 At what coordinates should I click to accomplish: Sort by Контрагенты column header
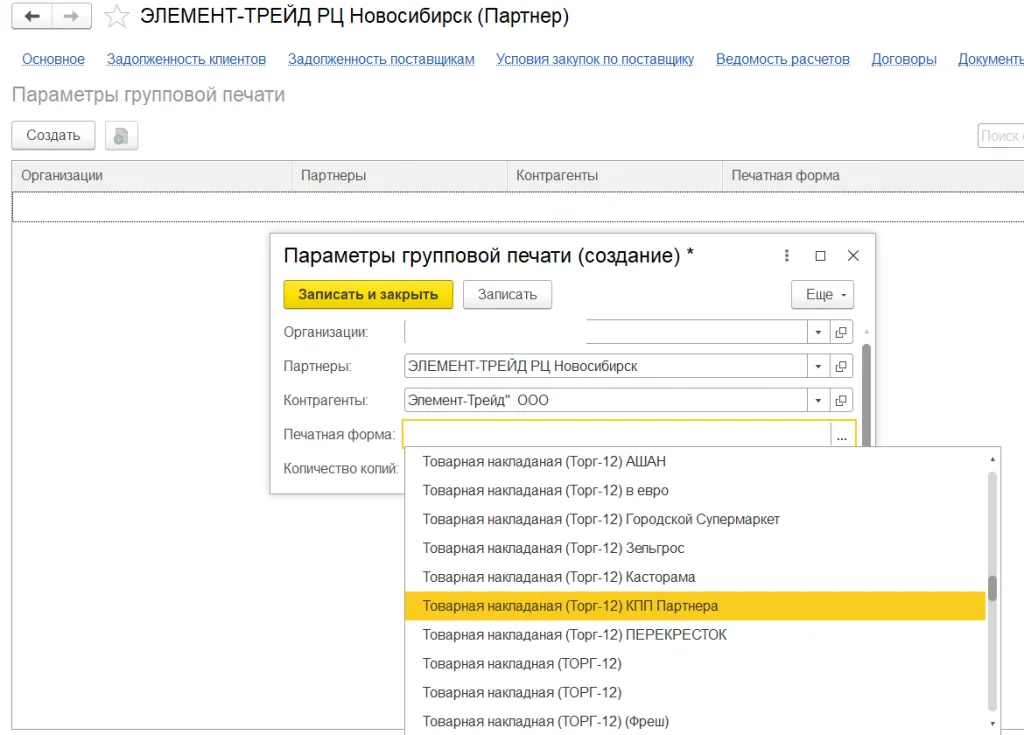click(615, 176)
